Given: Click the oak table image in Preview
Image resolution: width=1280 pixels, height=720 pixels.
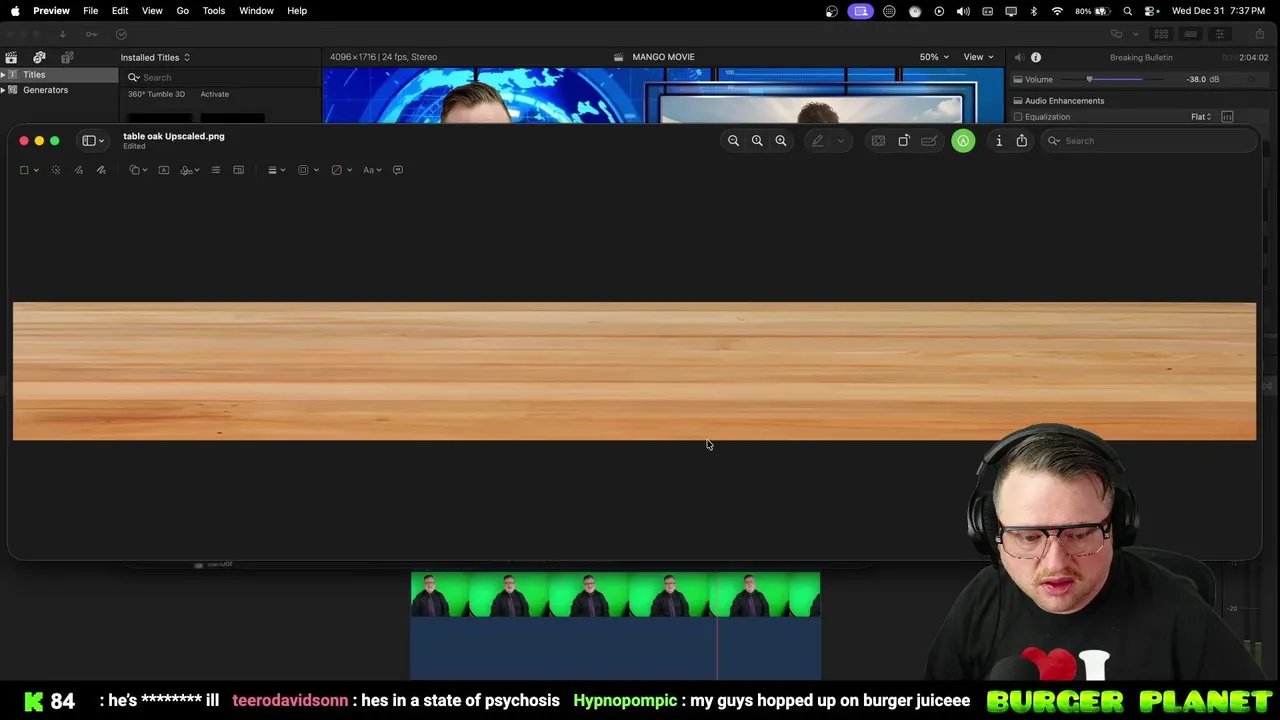Looking at the screenshot, I should click(x=634, y=371).
